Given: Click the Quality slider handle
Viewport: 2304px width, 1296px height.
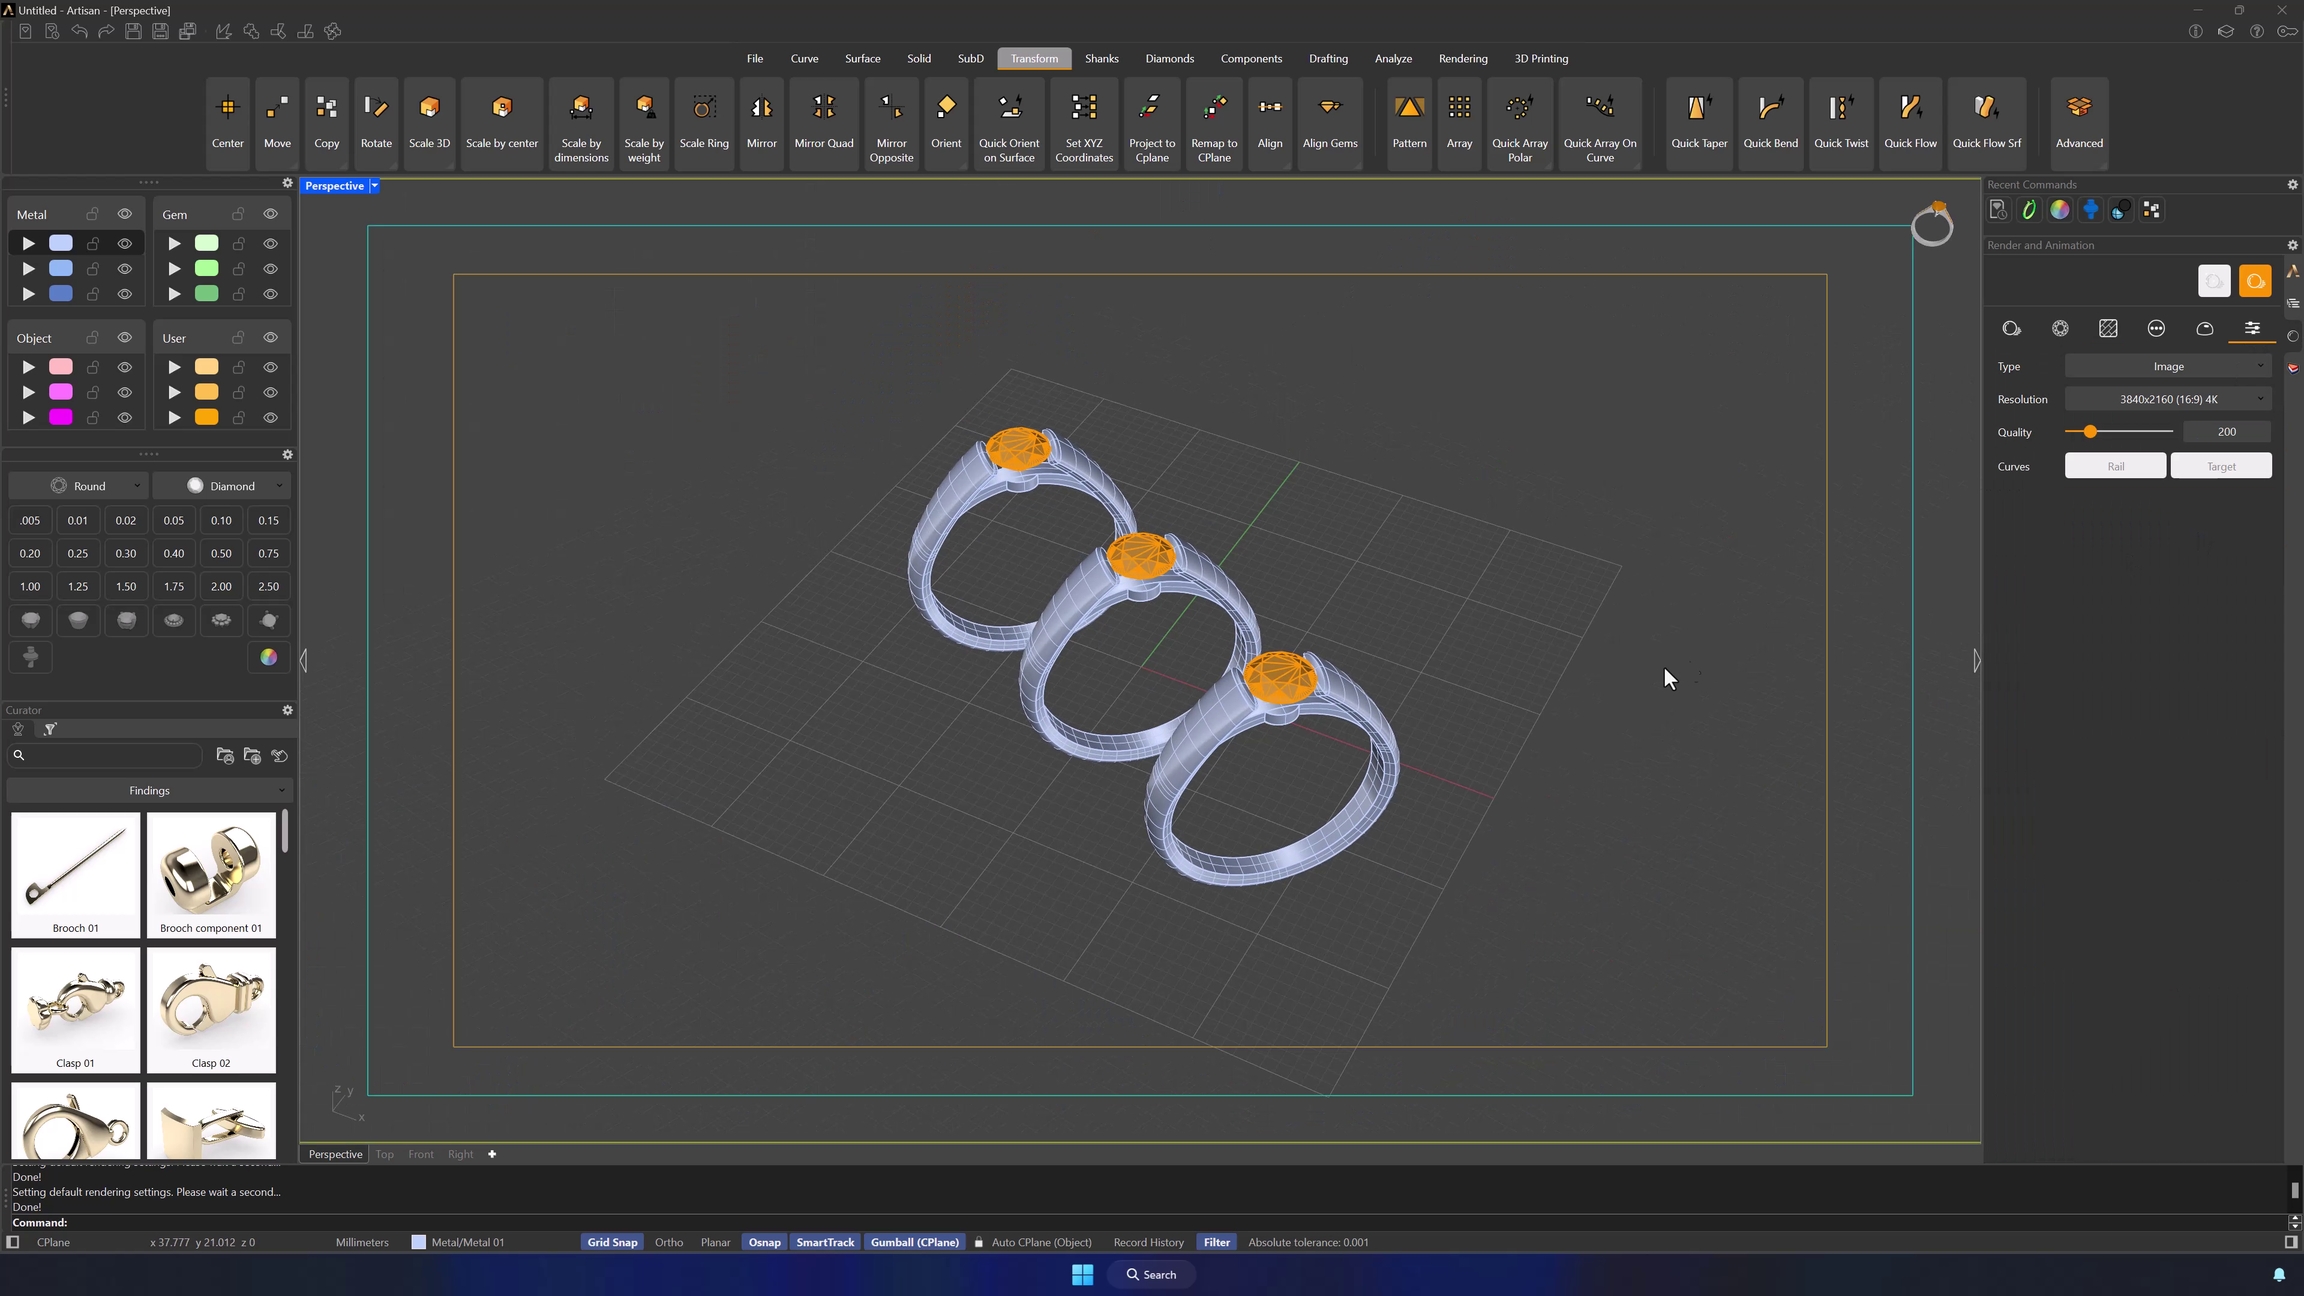Looking at the screenshot, I should [x=2090, y=432].
